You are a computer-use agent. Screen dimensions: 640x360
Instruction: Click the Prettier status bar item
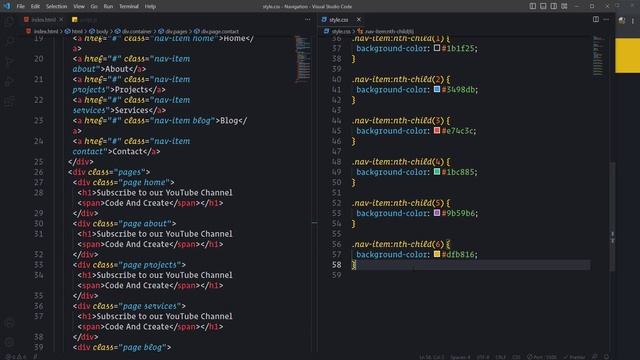(x=574, y=357)
